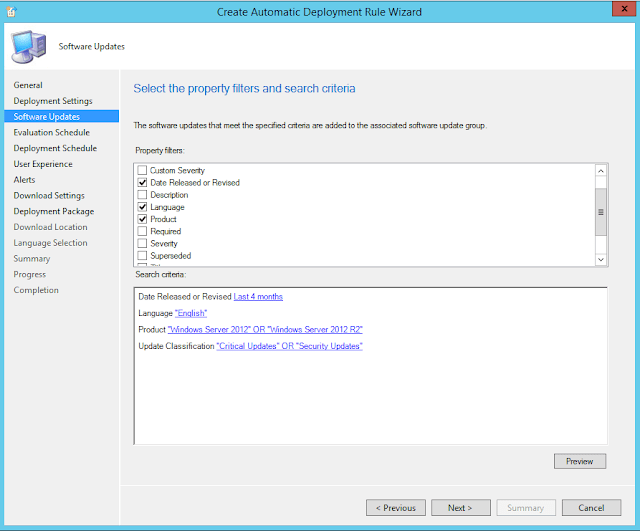Edit the 'Last 4 months' date criteria
The height and width of the screenshot is (531, 640).
click(x=258, y=297)
